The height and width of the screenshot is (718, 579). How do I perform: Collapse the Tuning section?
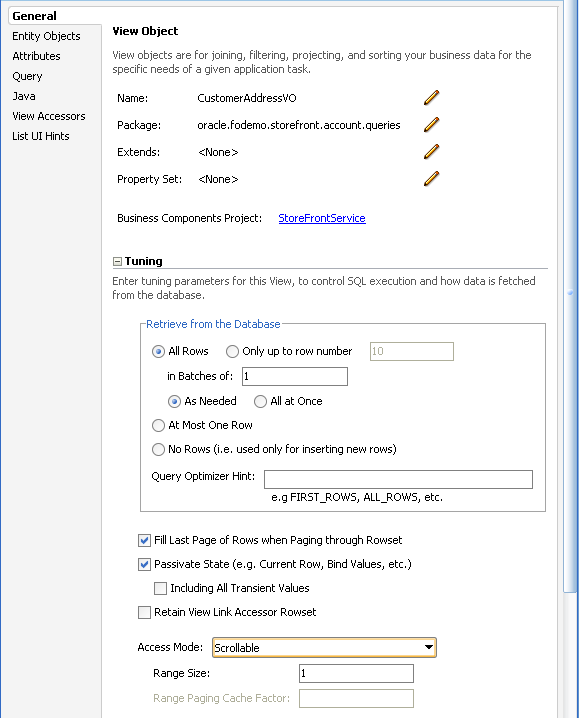click(x=117, y=261)
